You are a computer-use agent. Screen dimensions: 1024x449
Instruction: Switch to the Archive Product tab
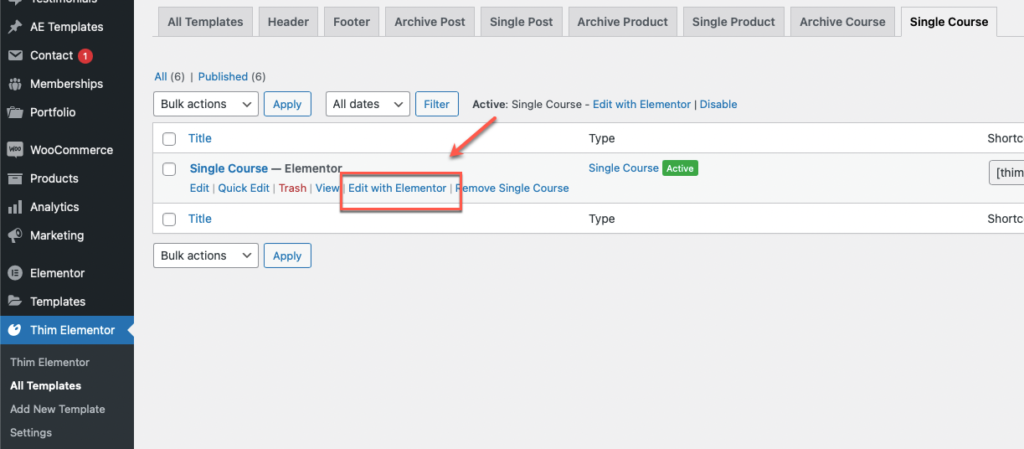(622, 22)
